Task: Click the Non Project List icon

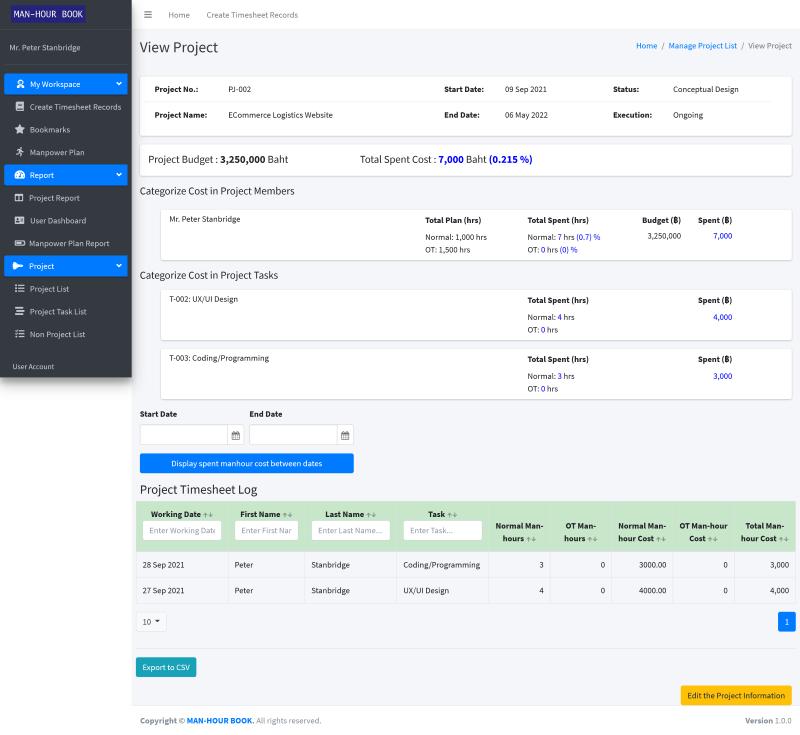Action: click(x=19, y=335)
